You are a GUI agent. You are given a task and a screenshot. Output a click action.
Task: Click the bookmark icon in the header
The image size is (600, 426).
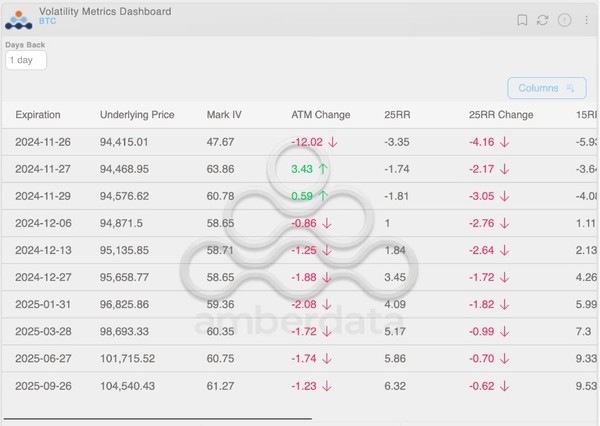click(522, 20)
